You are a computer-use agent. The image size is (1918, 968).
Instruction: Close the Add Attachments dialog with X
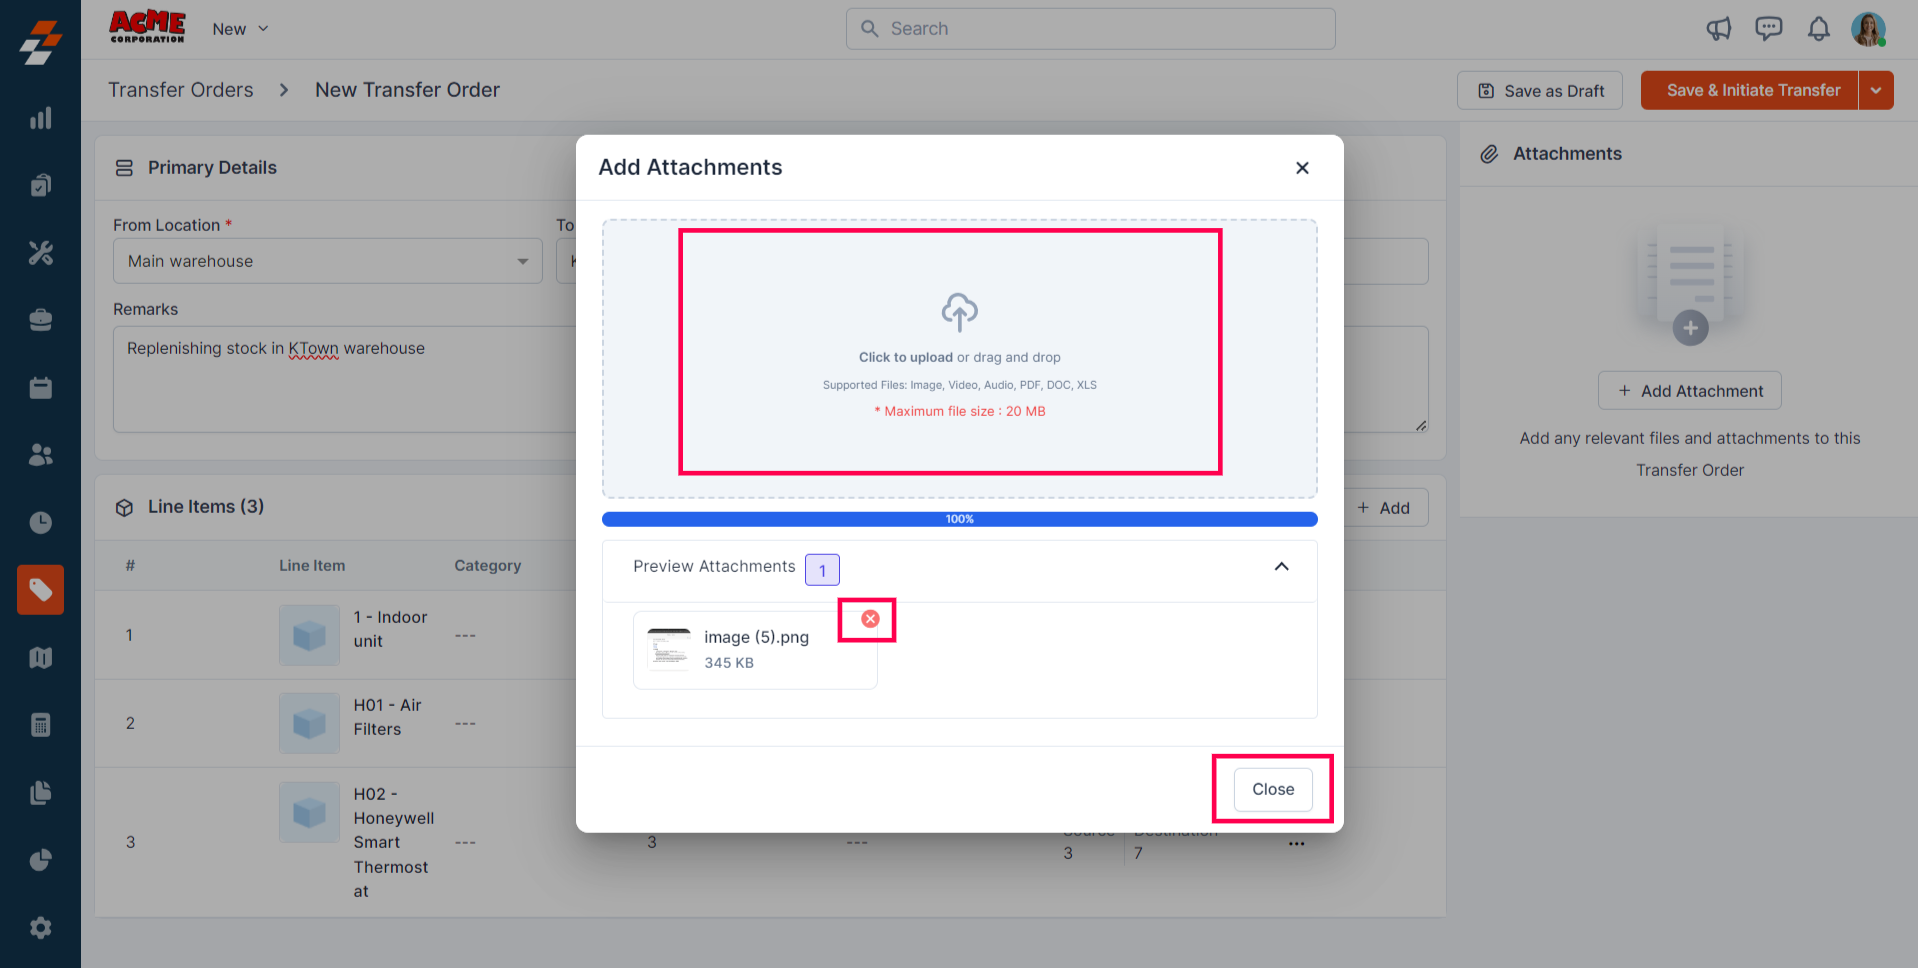1302,168
